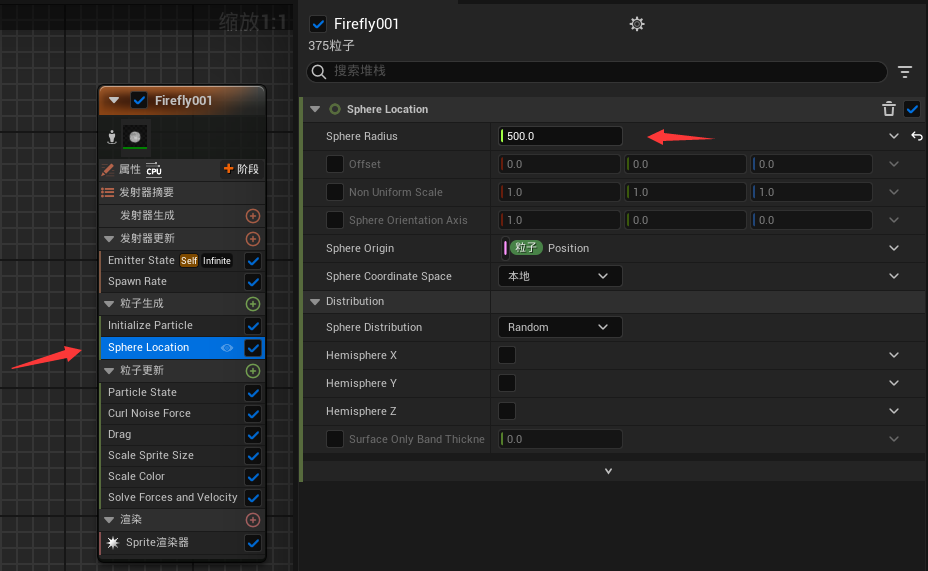The image size is (928, 571).
Task: Click the Infinite tag on Emitter State
Action: [x=217, y=261]
